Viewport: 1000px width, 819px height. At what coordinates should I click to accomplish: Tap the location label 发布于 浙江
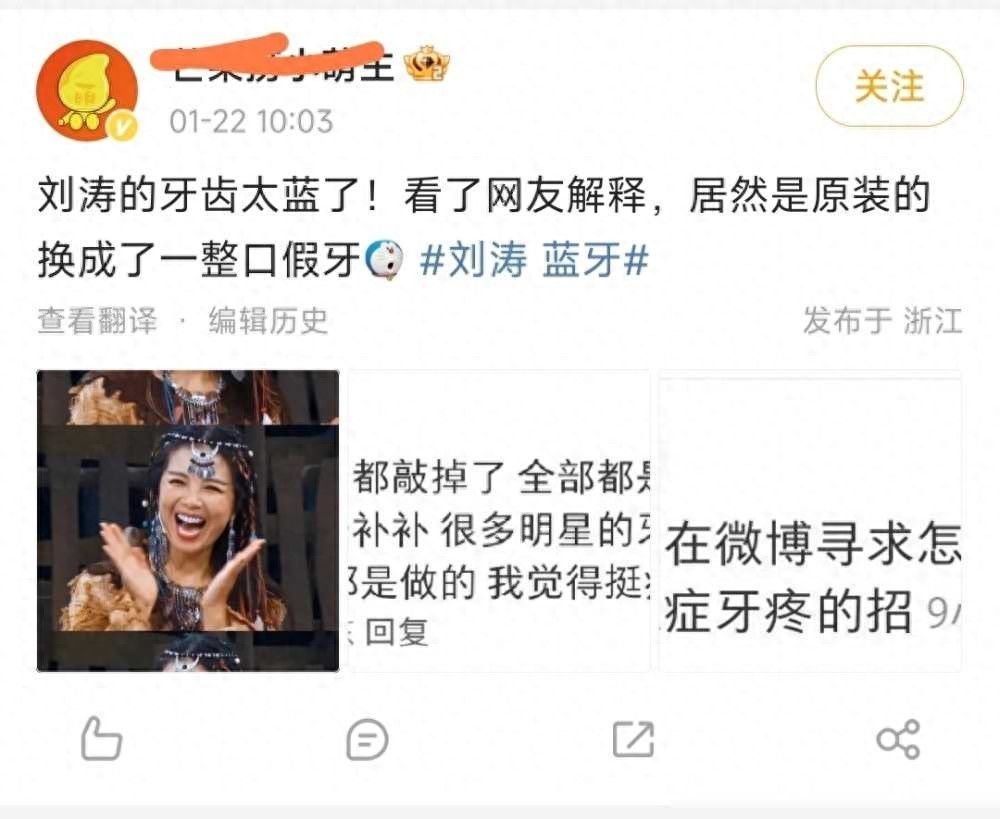(882, 320)
